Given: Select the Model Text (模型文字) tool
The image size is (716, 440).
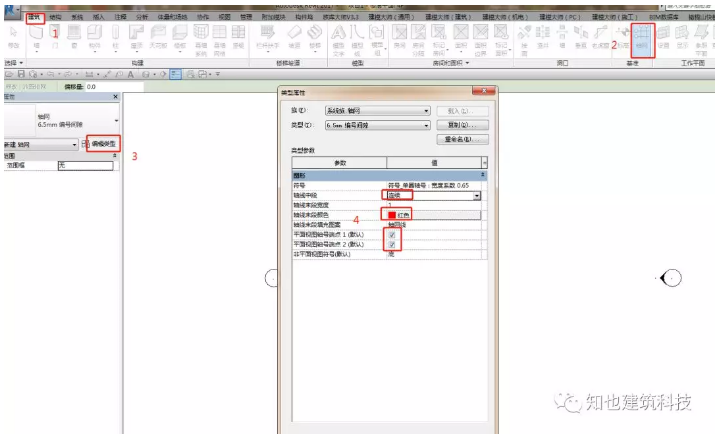Looking at the screenshot, I should [x=338, y=40].
